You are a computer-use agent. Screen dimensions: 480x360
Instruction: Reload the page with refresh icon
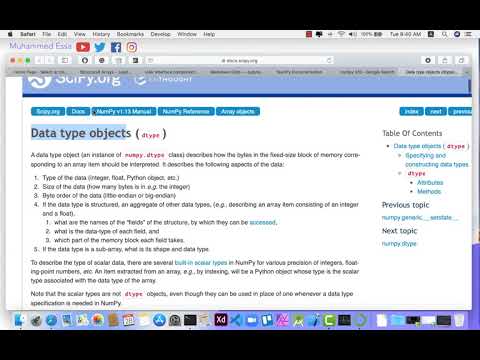pos(329,60)
